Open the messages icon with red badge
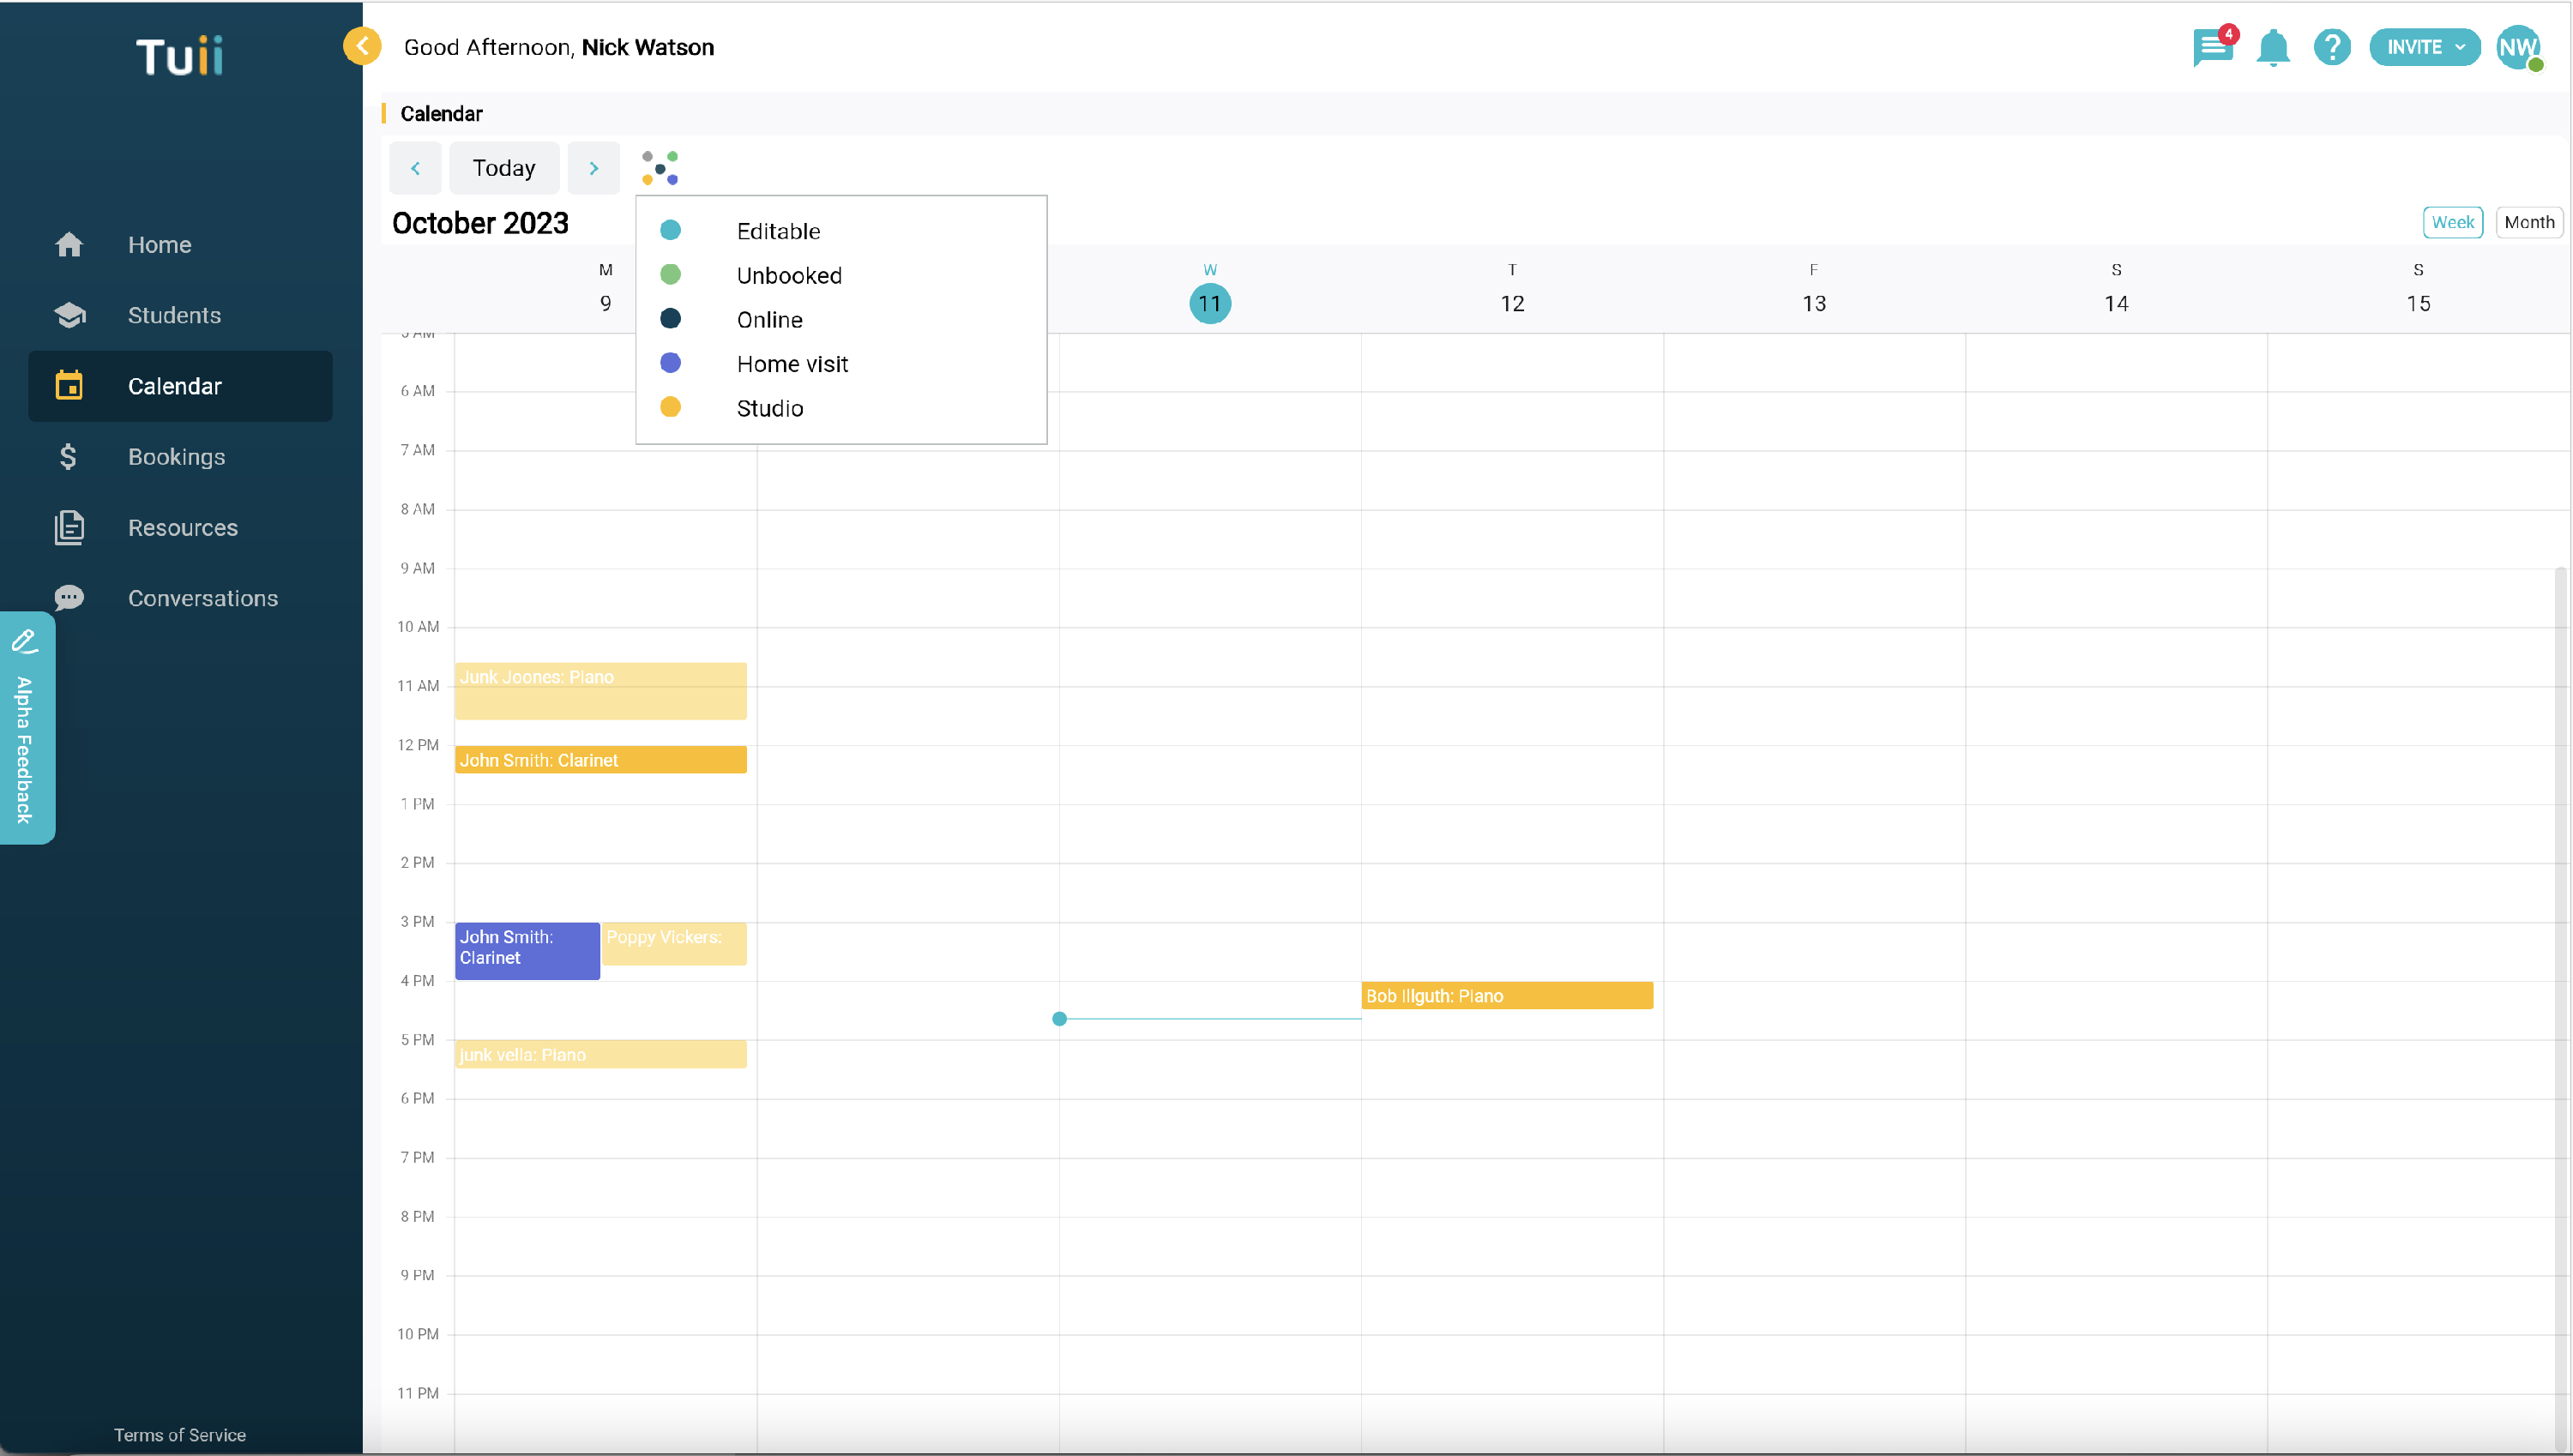 [2213, 47]
